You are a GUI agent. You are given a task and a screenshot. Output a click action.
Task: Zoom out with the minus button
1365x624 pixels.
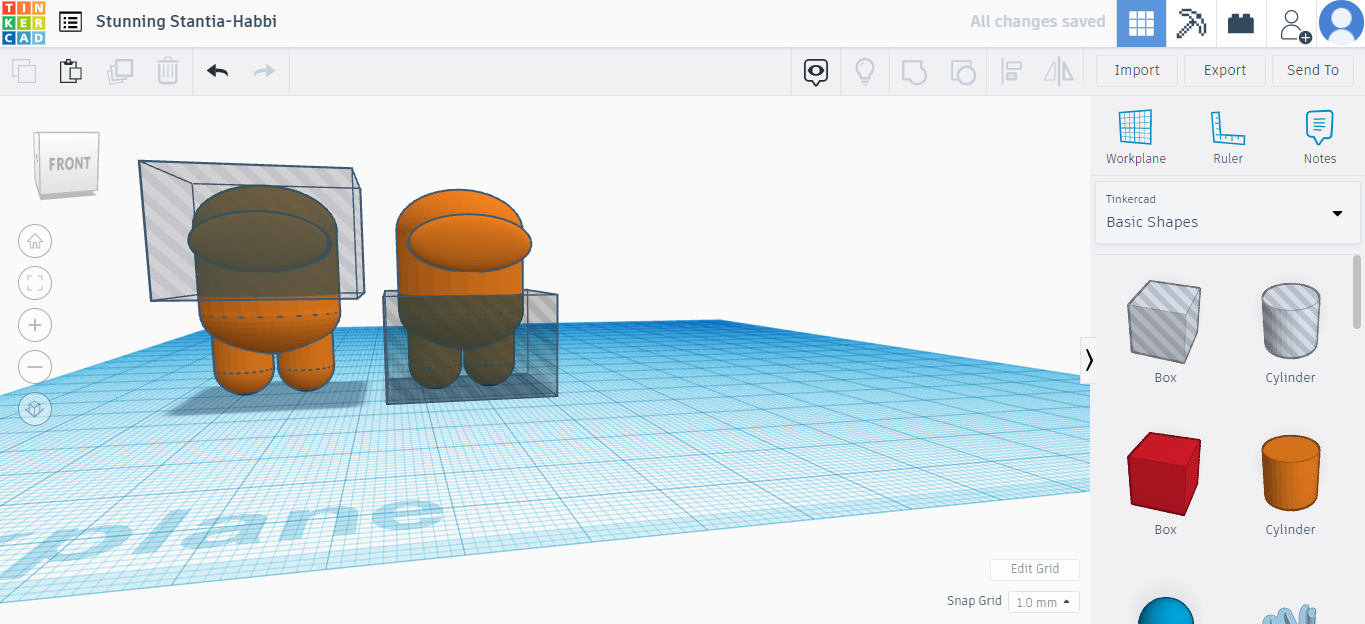[x=35, y=367]
